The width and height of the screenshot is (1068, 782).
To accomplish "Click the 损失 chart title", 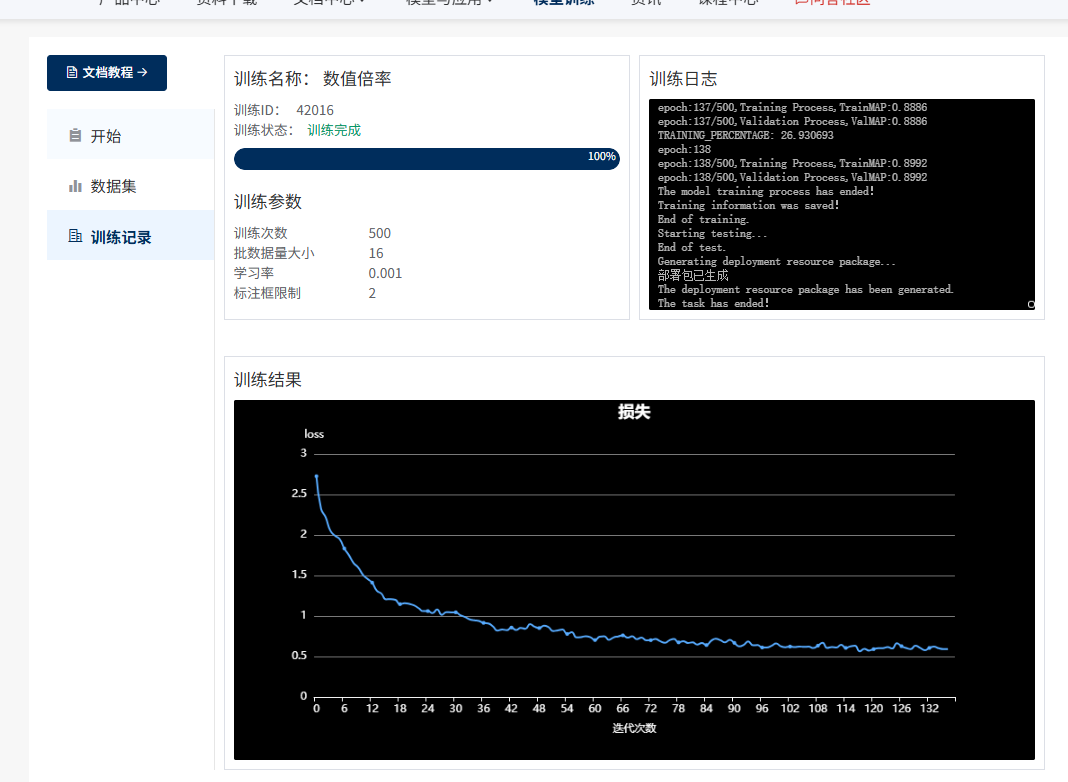I will [x=634, y=412].
